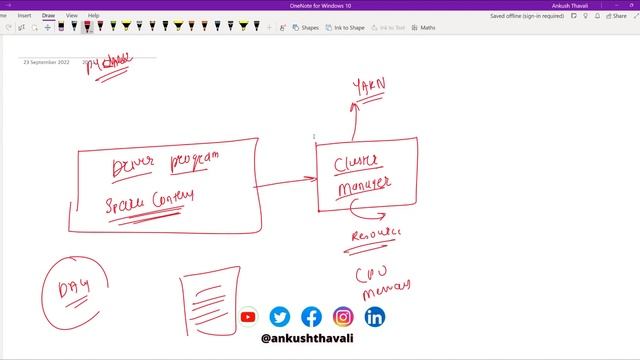The width and height of the screenshot is (640, 360).
Task: Select the yellow highlighter beside the green pen
Action: coord(127,27)
